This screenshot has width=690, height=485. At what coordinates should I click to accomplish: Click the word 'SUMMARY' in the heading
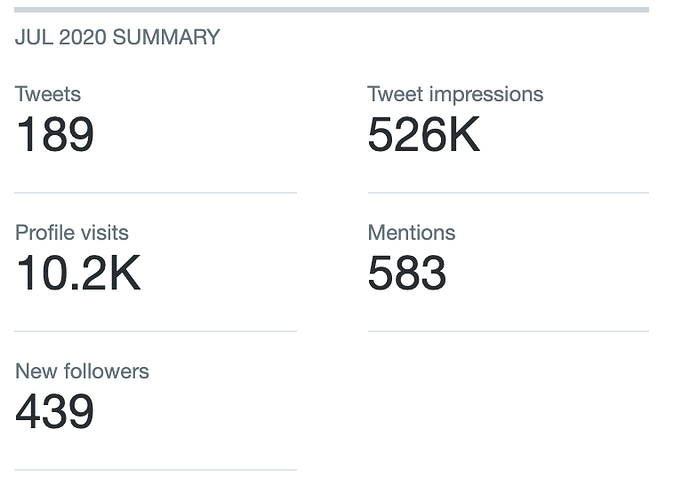(x=166, y=38)
